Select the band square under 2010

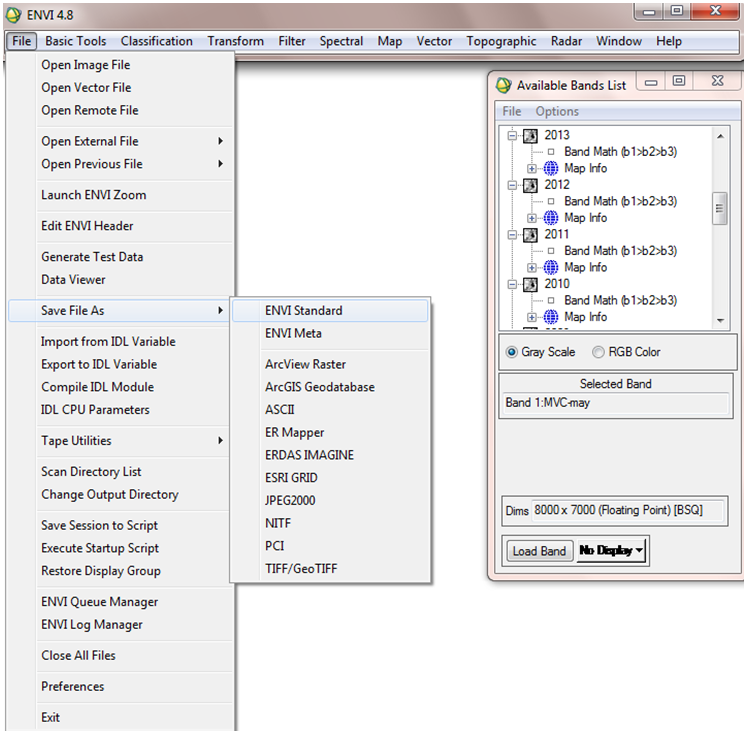click(551, 300)
